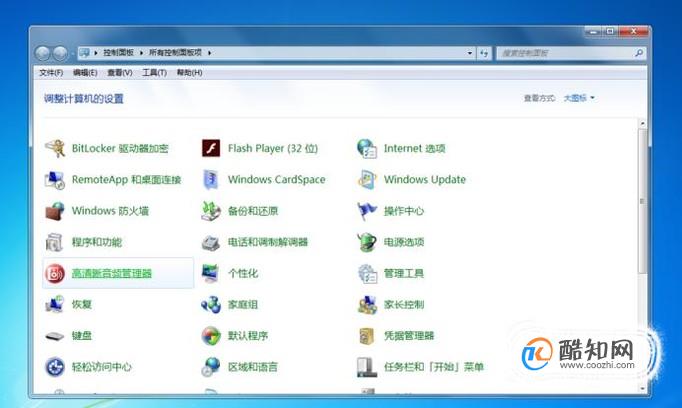682x408 pixels.
Task: Open the 电话和调制解调器 icon
Action: [x=211, y=242]
